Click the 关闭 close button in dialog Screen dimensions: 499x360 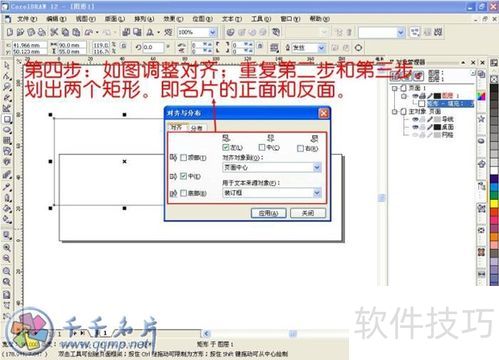[x=307, y=213]
